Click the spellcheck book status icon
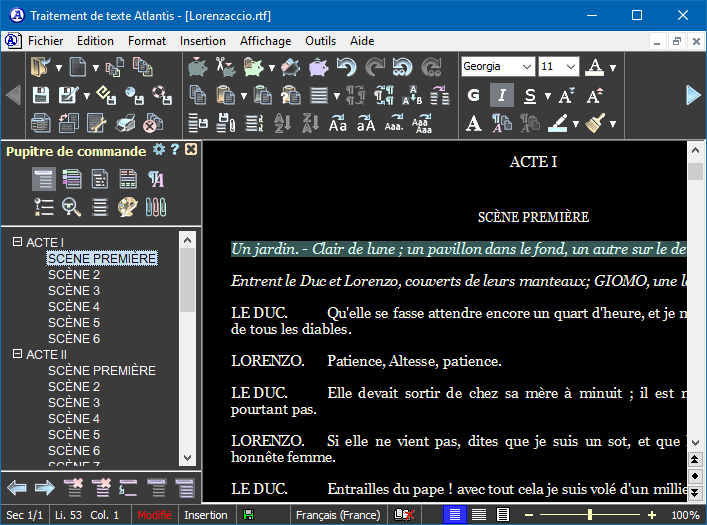This screenshot has height=525, width=707. [404, 515]
